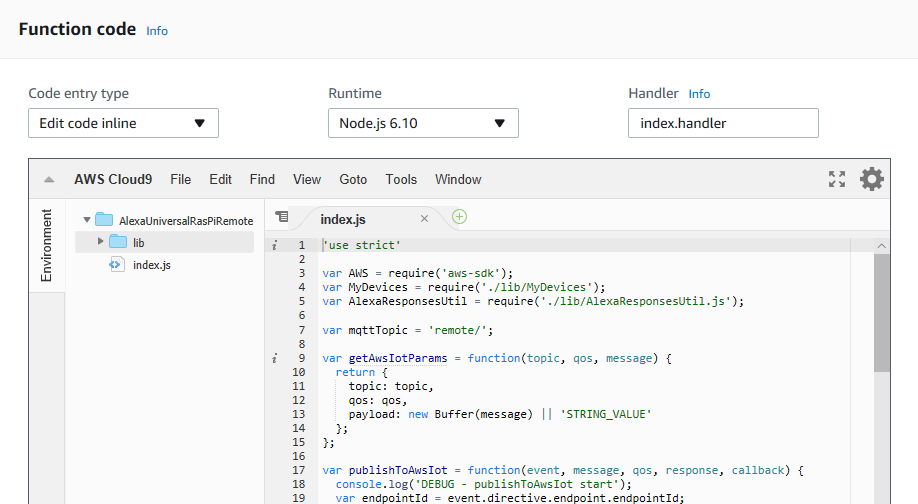Expand the lib folder
Screen dimensions: 918x504
(100, 241)
